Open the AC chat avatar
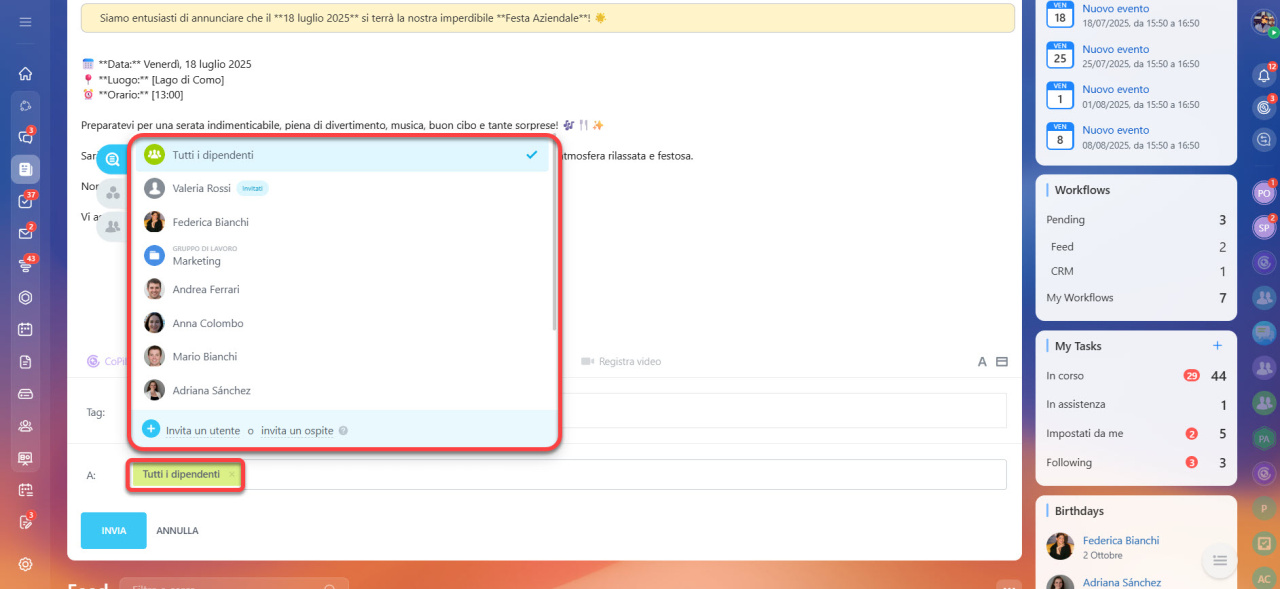1280x589 pixels. [x=1264, y=578]
